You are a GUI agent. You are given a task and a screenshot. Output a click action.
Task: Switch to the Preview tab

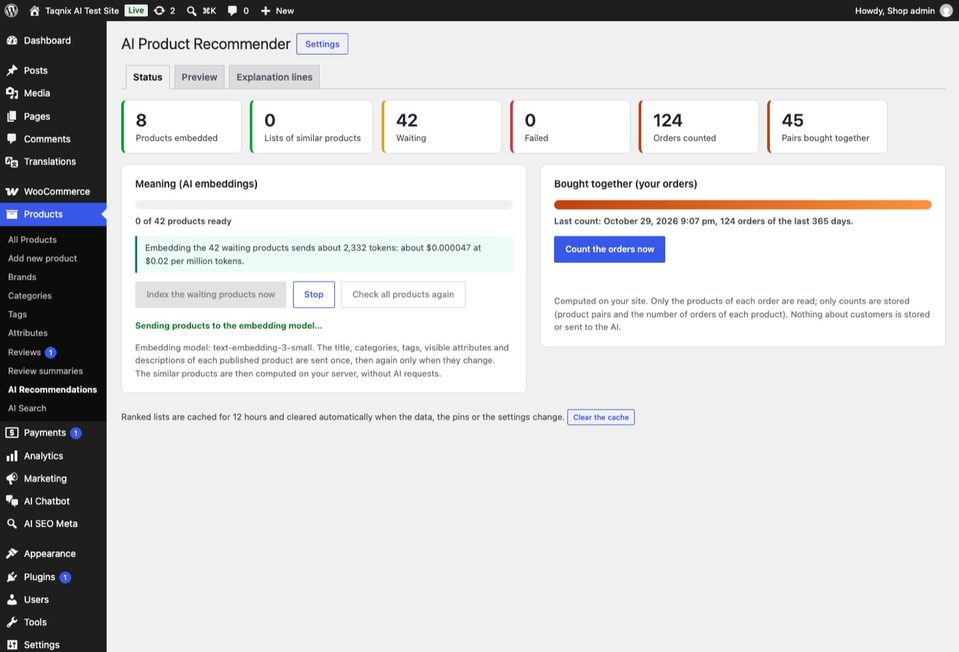point(199,77)
